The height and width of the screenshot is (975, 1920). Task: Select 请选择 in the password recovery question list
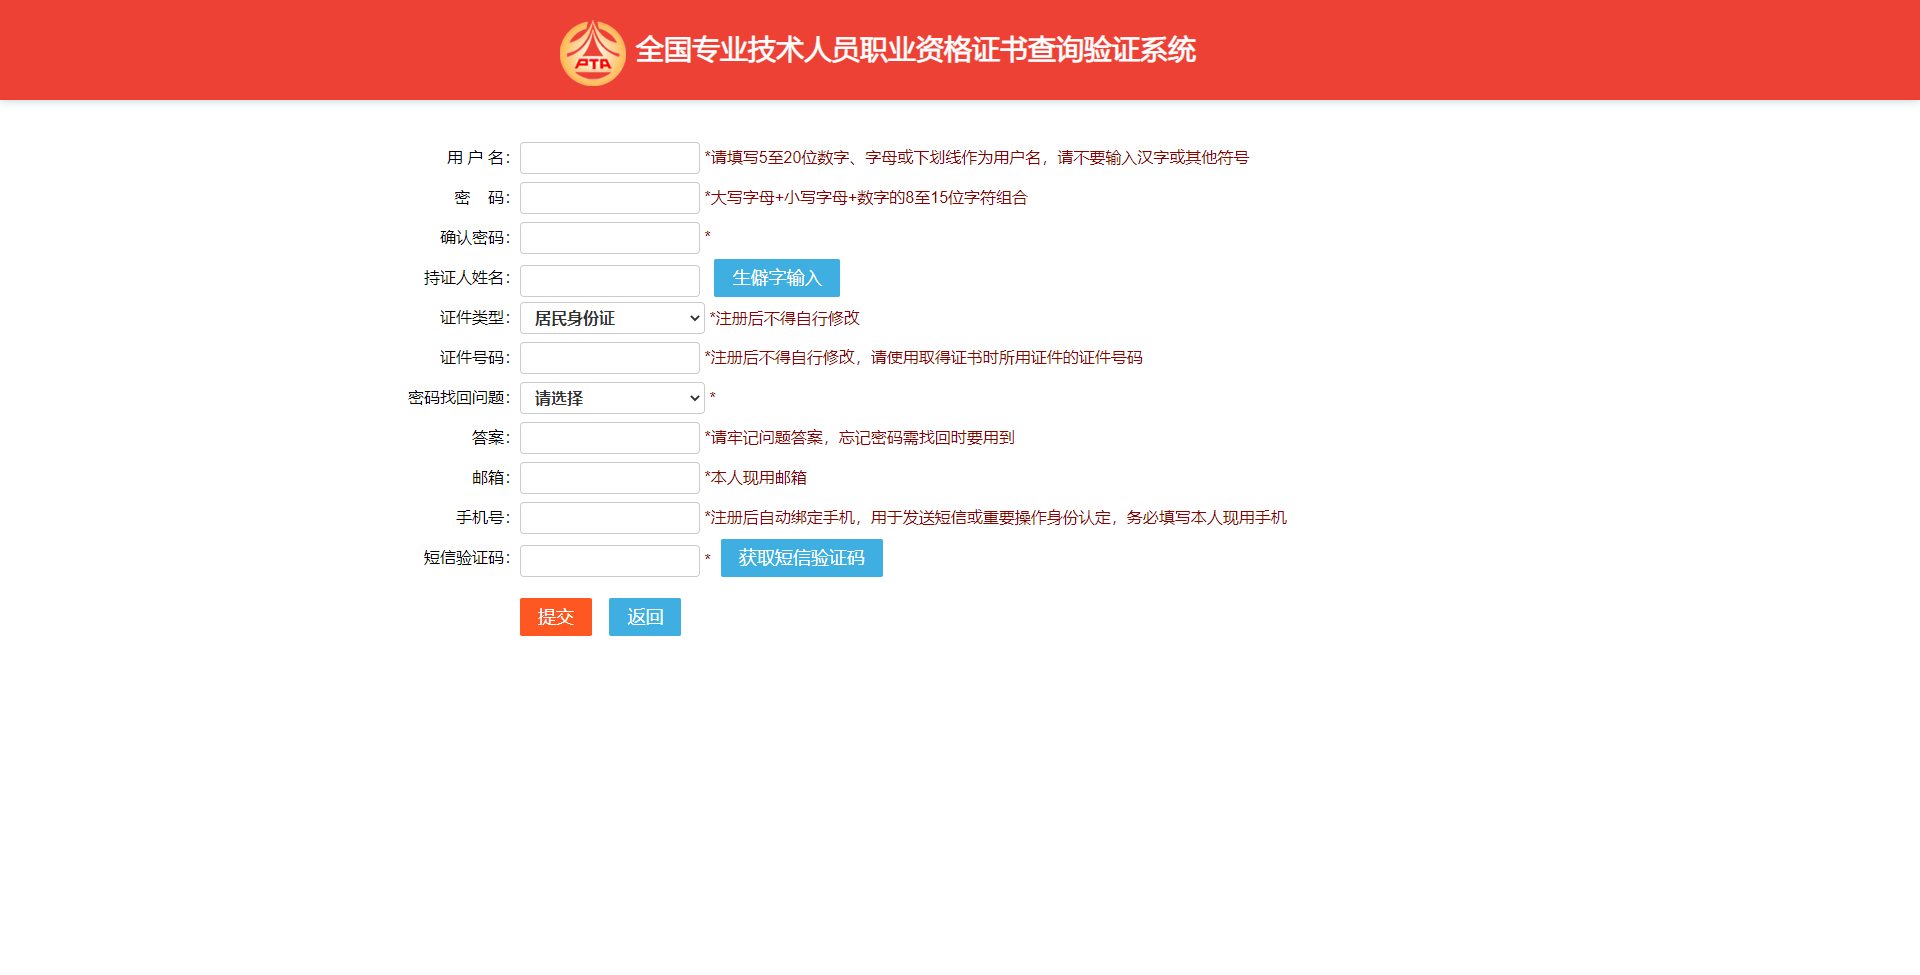point(611,398)
